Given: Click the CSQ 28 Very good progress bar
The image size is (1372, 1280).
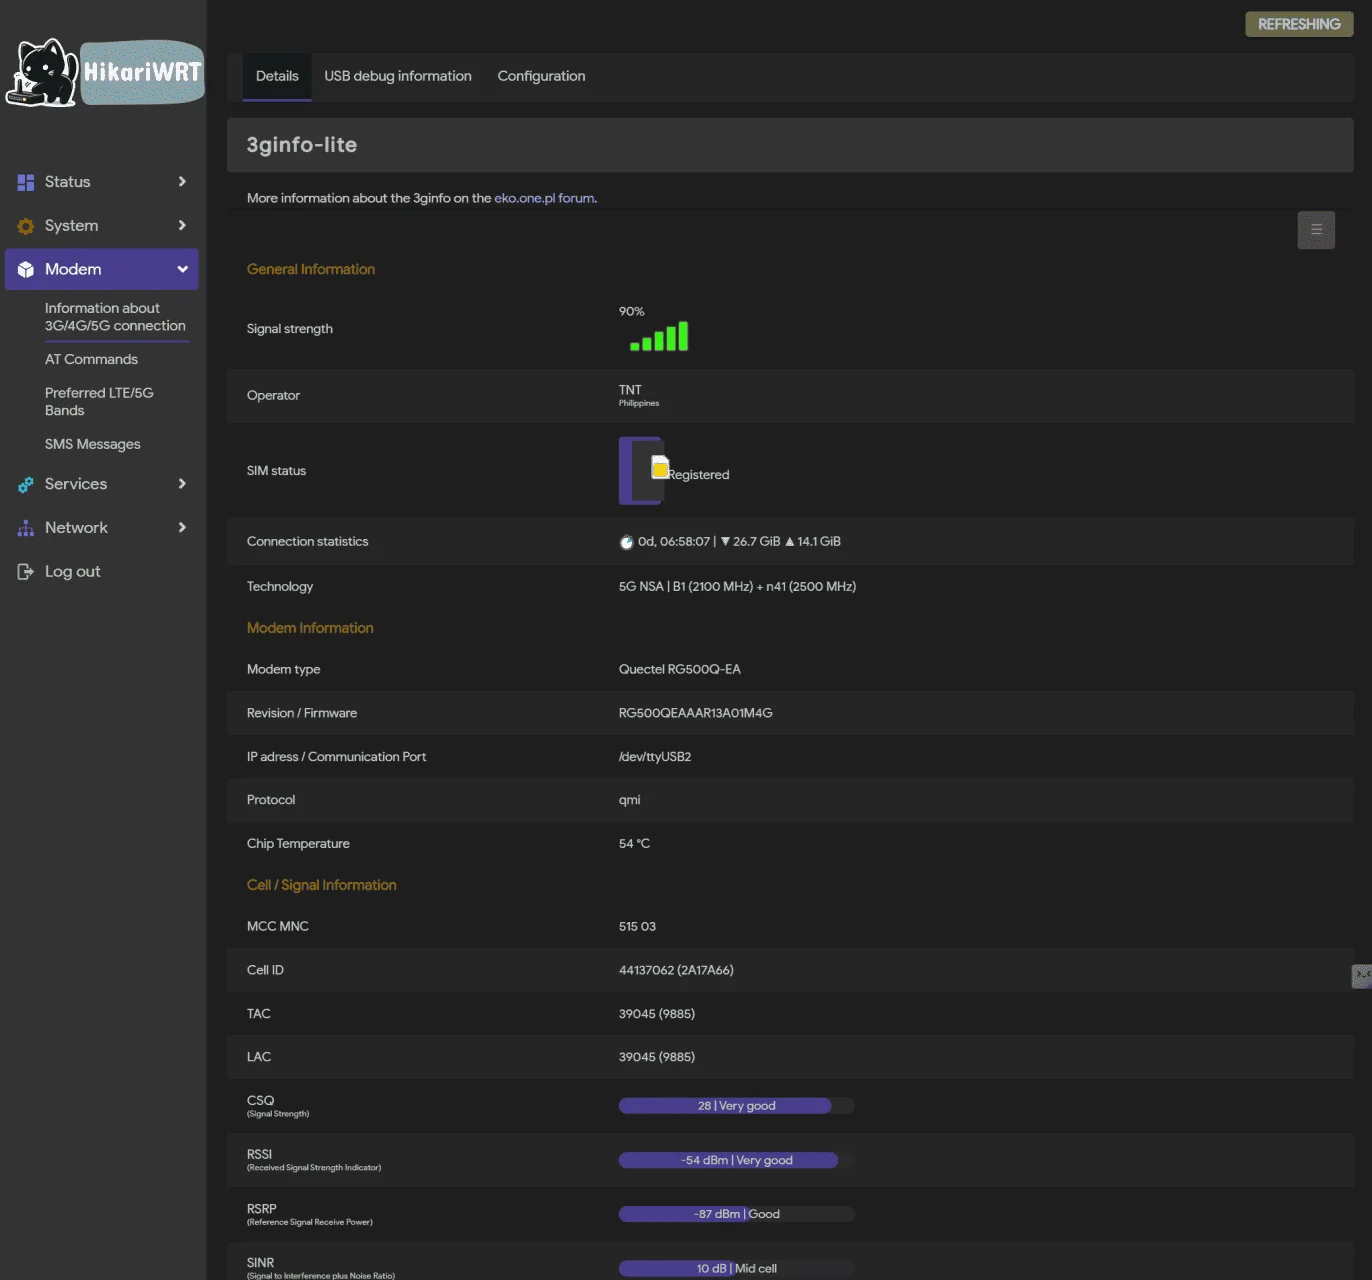Looking at the screenshot, I should point(736,1106).
